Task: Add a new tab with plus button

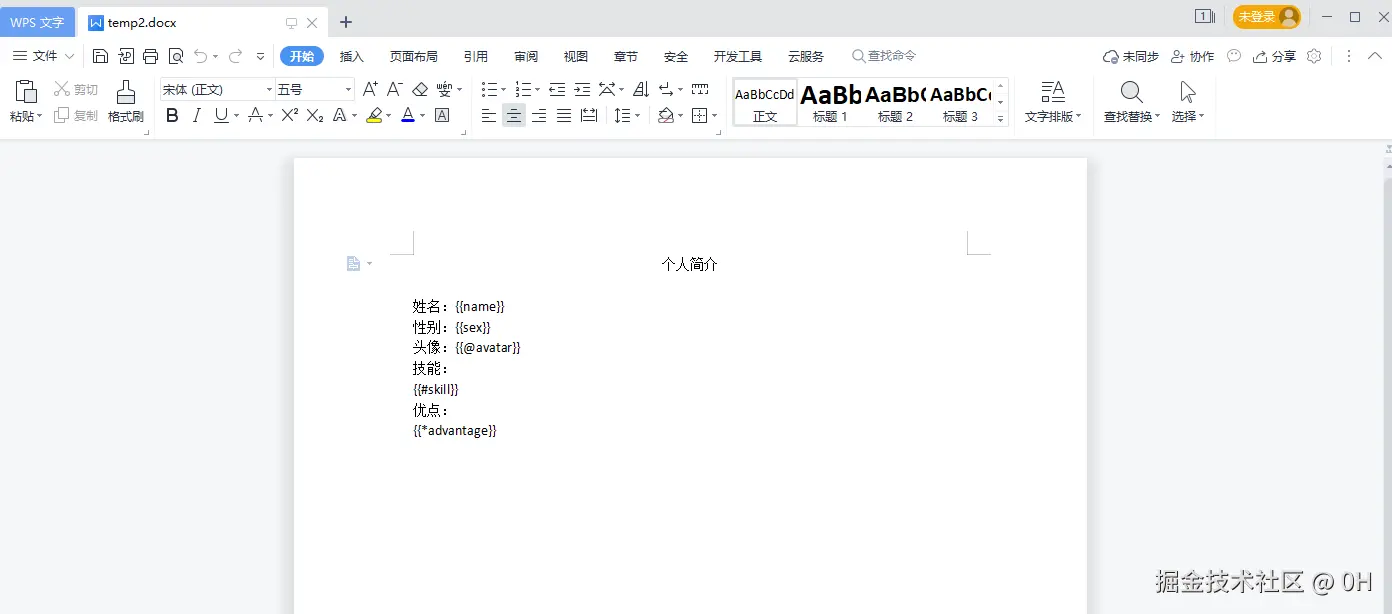Action: [346, 22]
